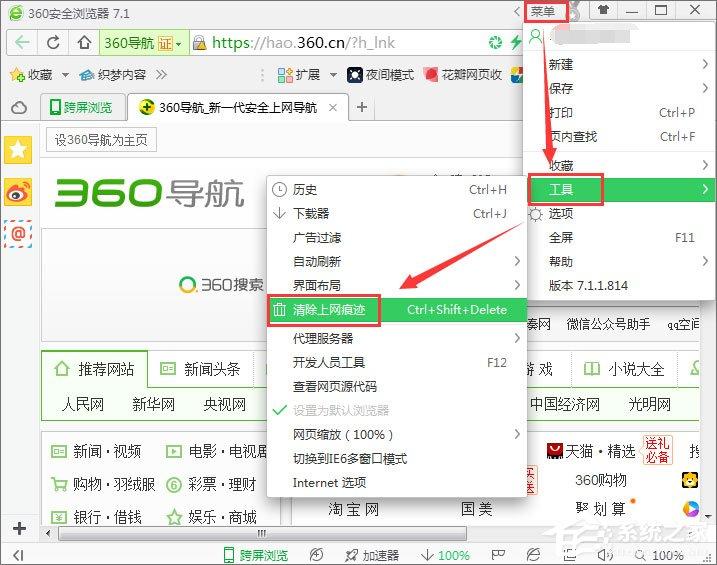
Task: Collapse sidebar with bottom-left arrow icon
Action: click(x=18, y=555)
